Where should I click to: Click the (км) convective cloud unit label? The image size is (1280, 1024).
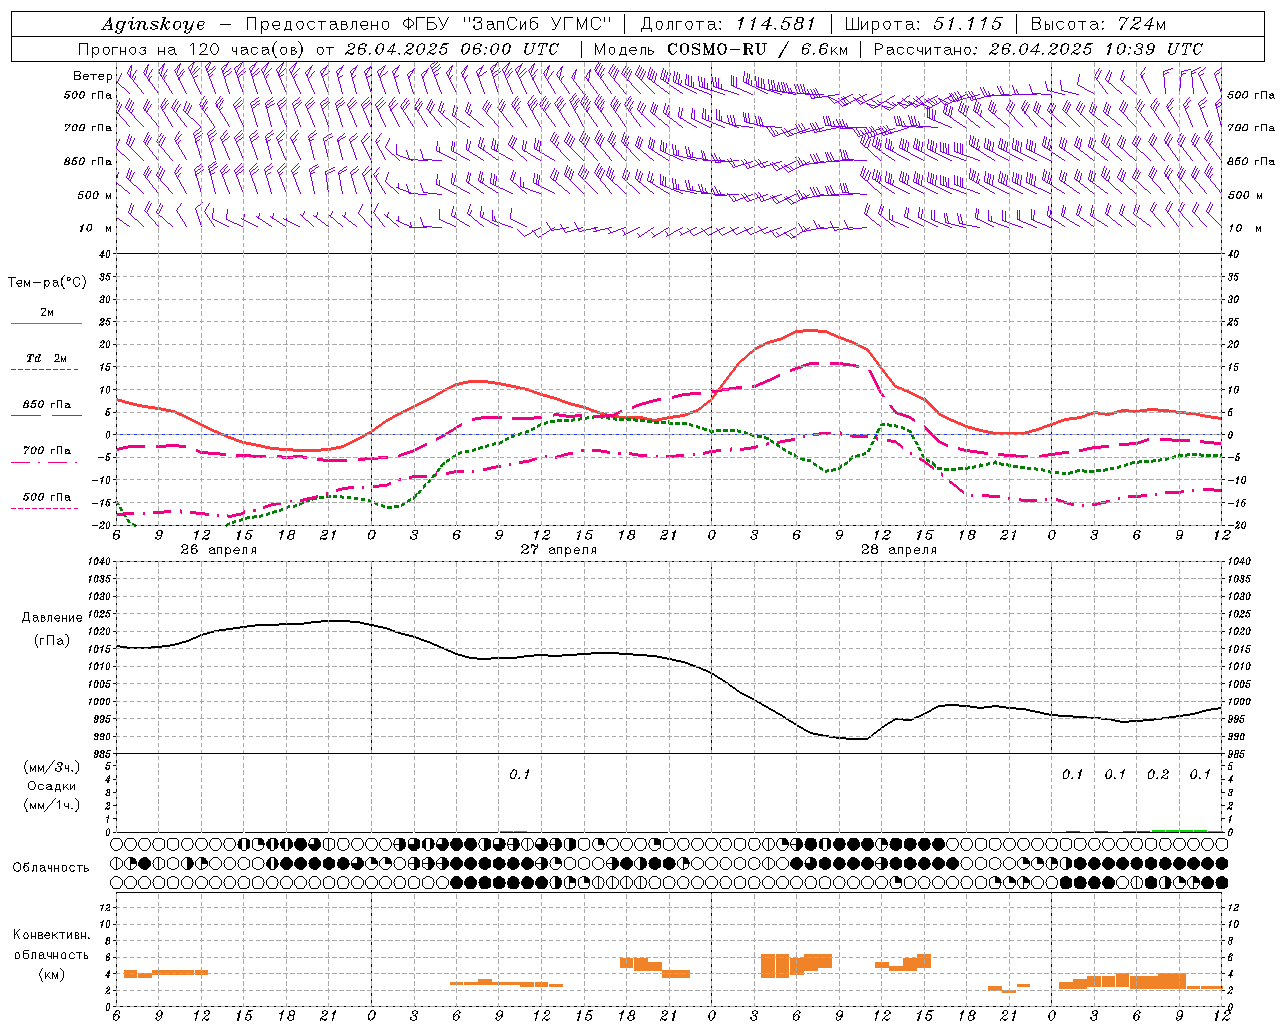(x=51, y=974)
